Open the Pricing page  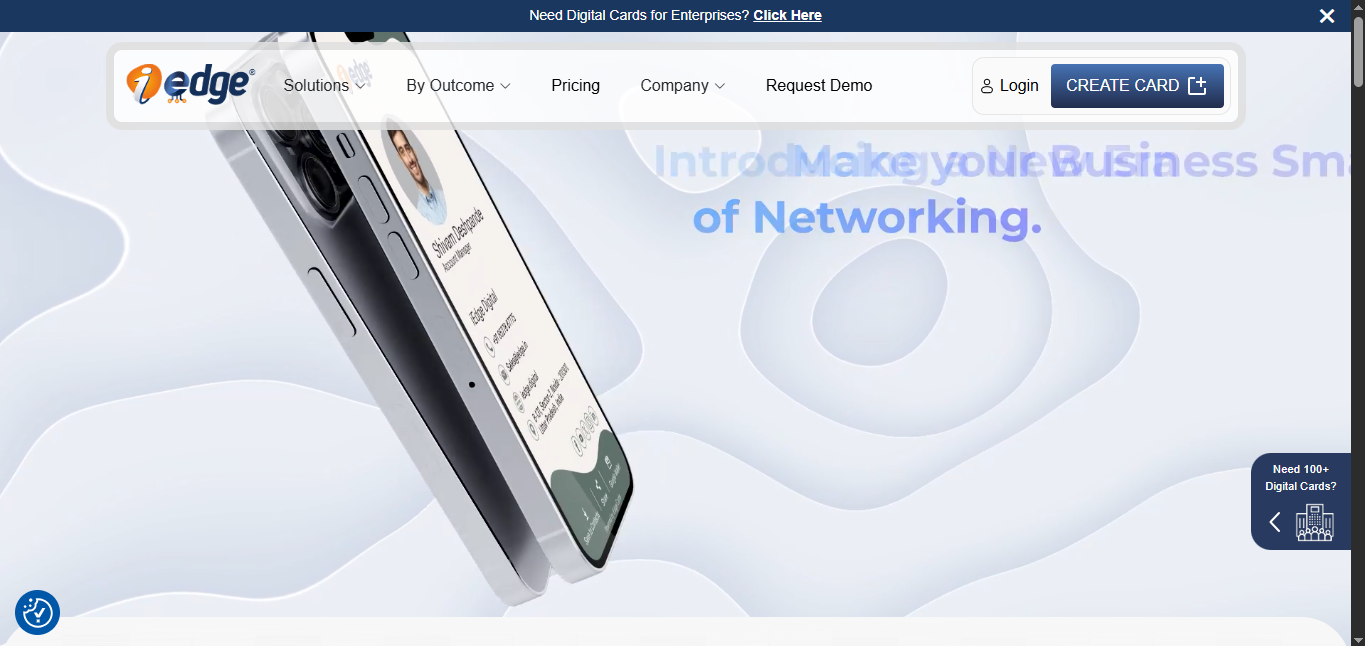(575, 86)
